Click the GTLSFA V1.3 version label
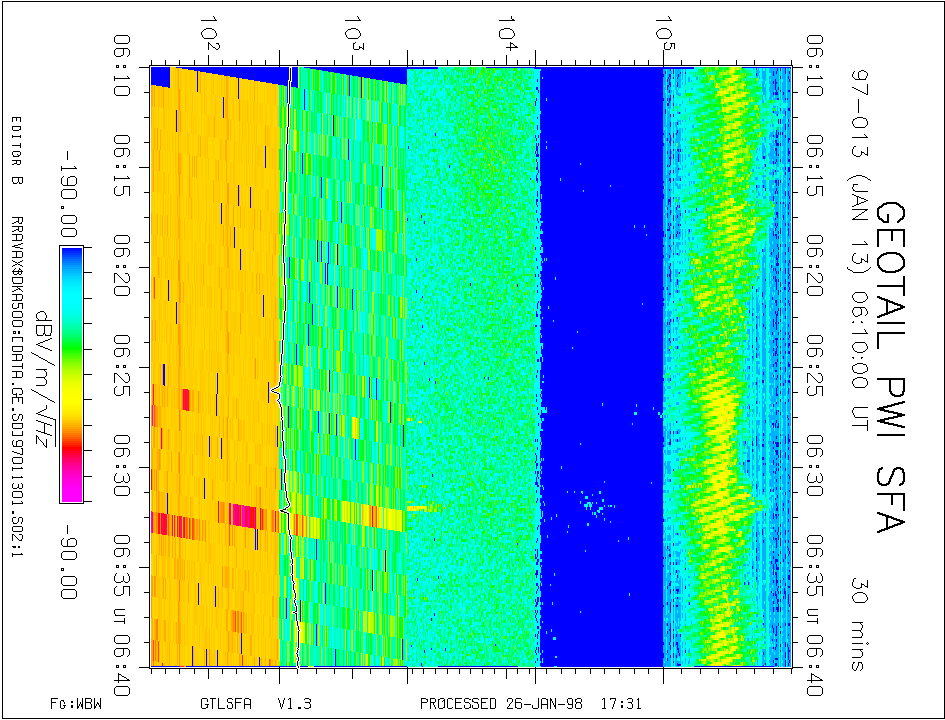The image size is (945, 720). [244, 703]
